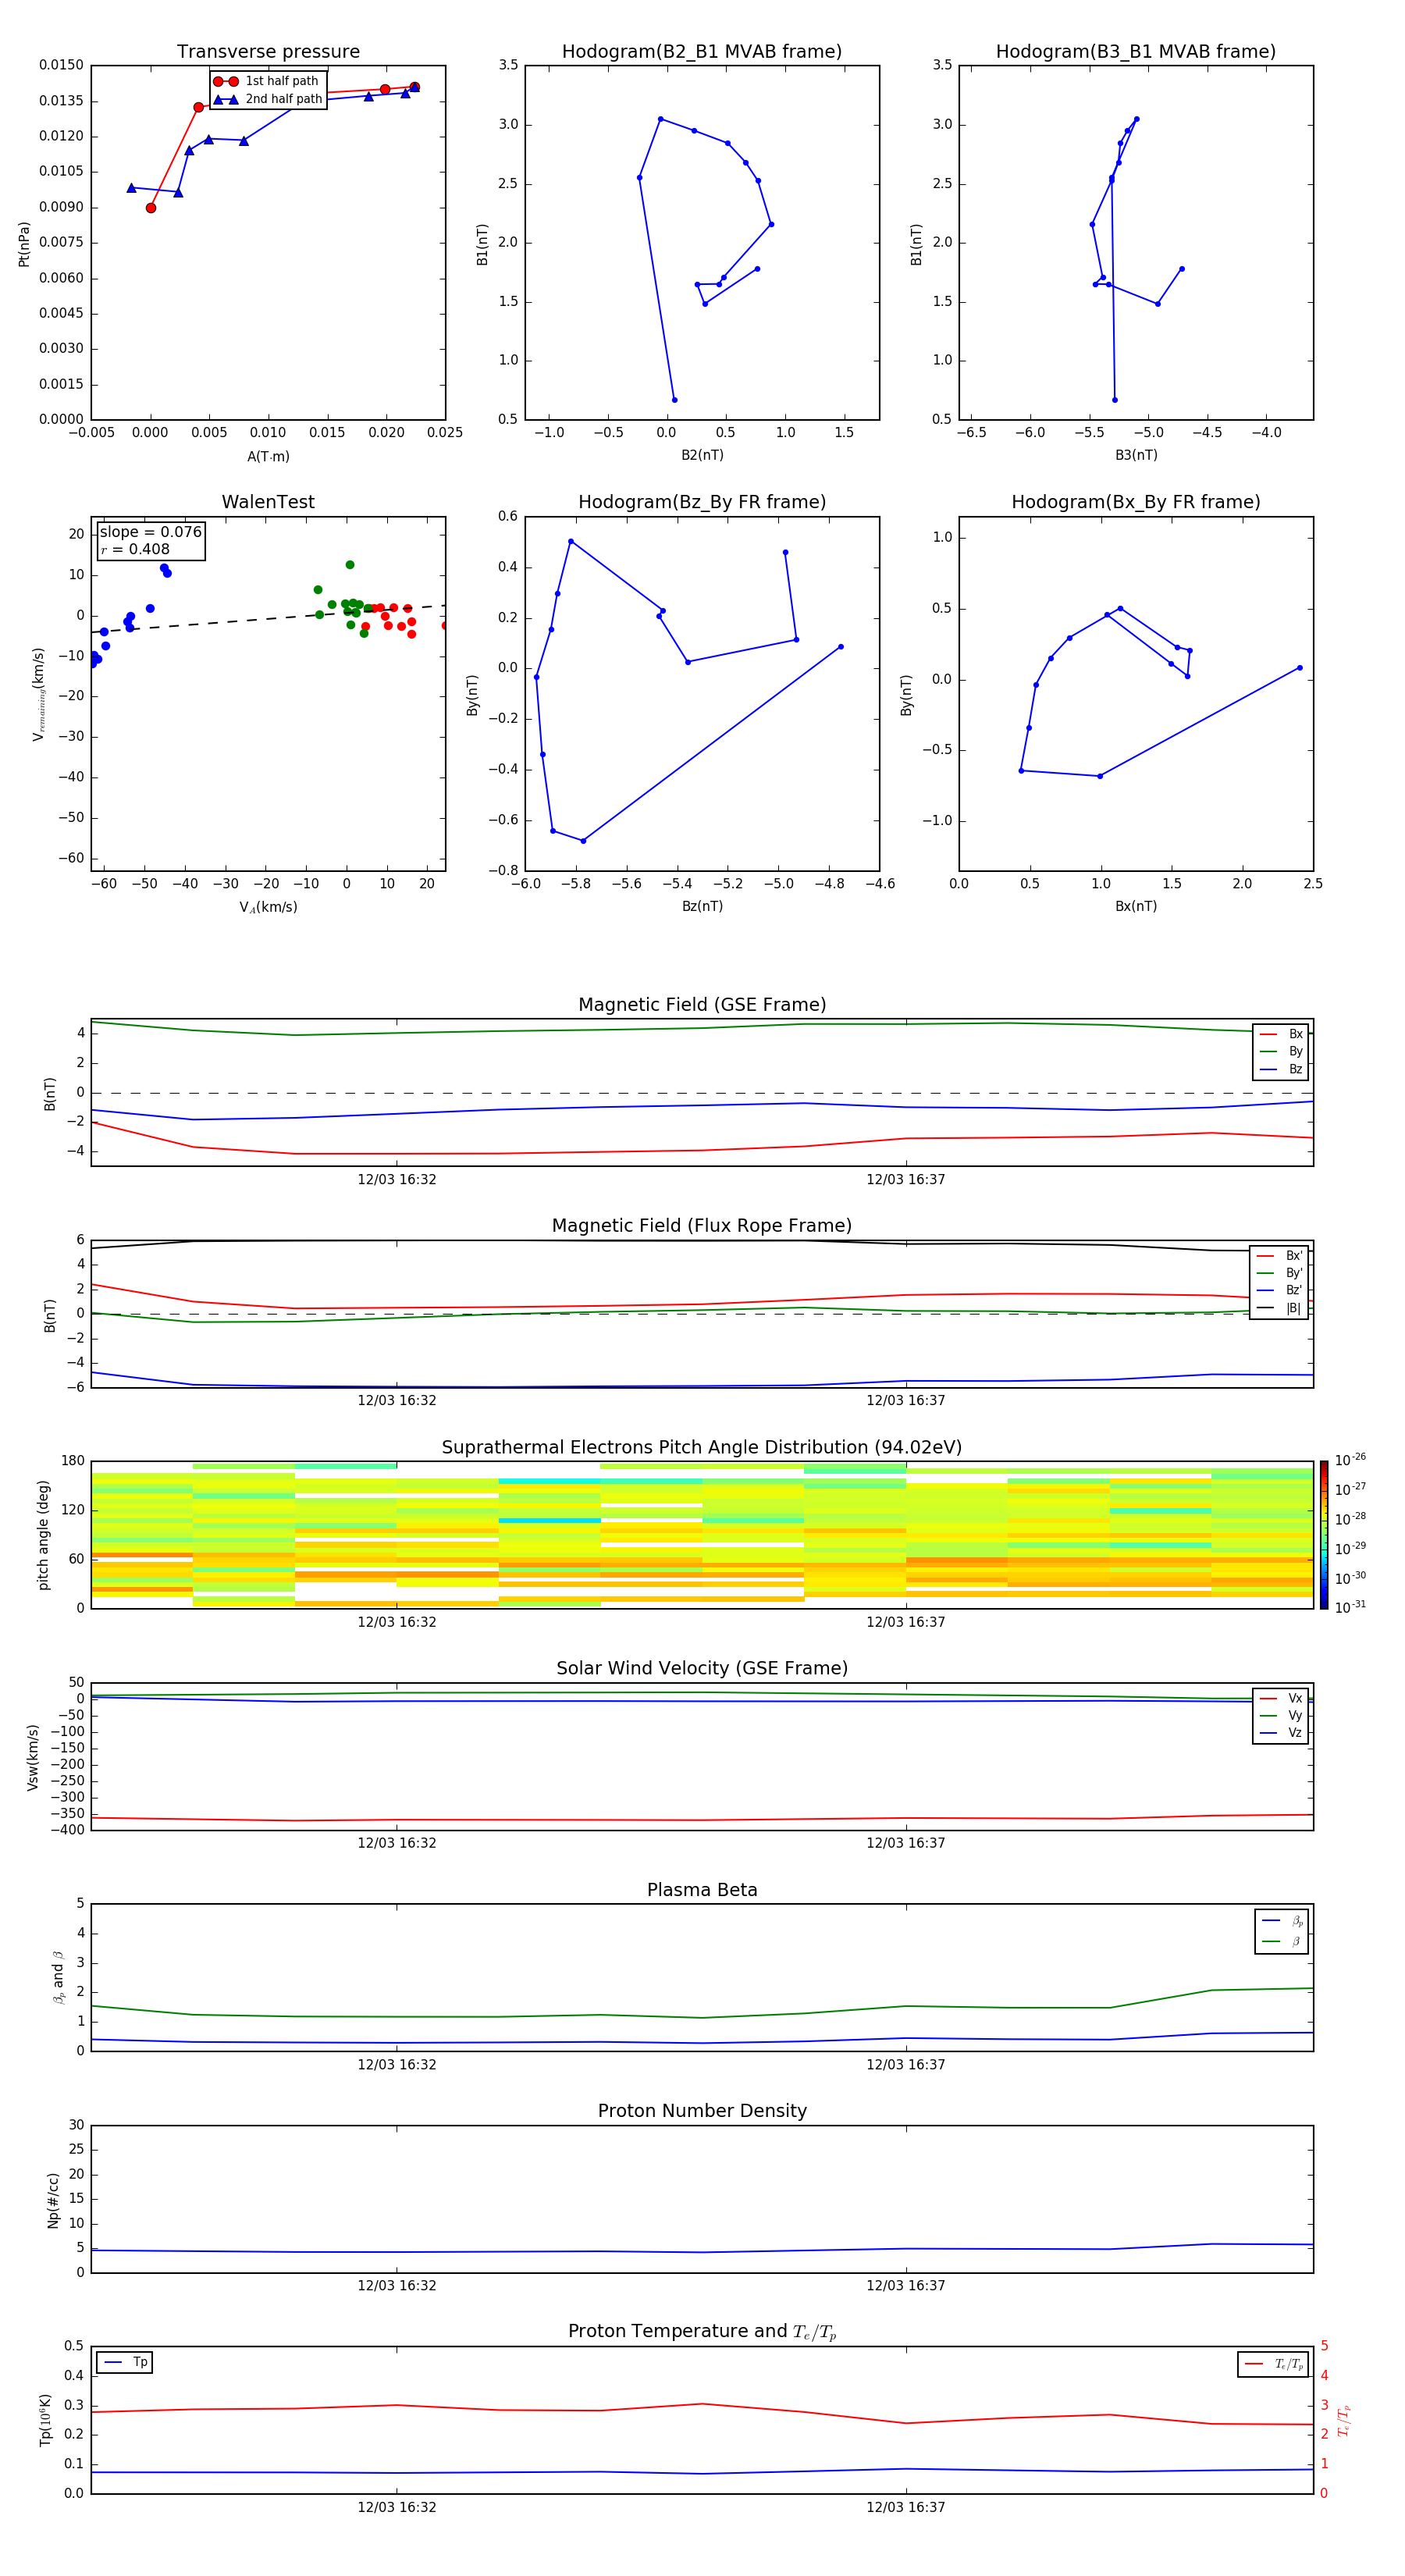The width and height of the screenshot is (1405, 2576).
Task: Click the 'Hodogram(Bx_By FR frame)' title
Action: coord(1136,502)
